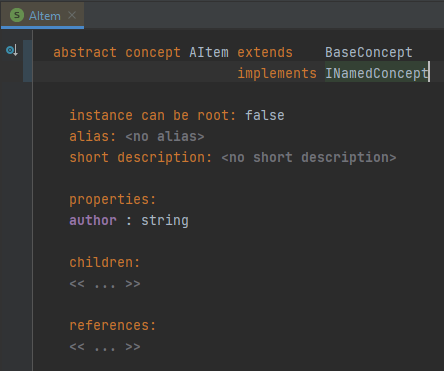Select the AItem tab
444x371 pixels.
click(43, 15)
